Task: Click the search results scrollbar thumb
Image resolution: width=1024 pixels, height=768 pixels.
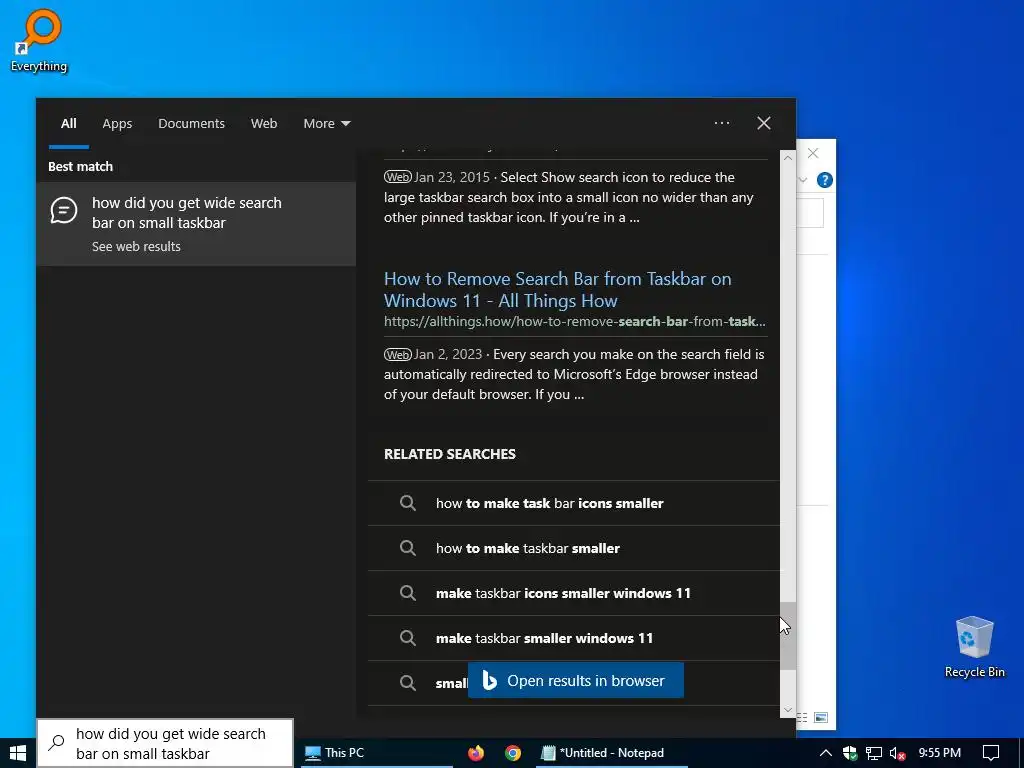Action: 788,636
